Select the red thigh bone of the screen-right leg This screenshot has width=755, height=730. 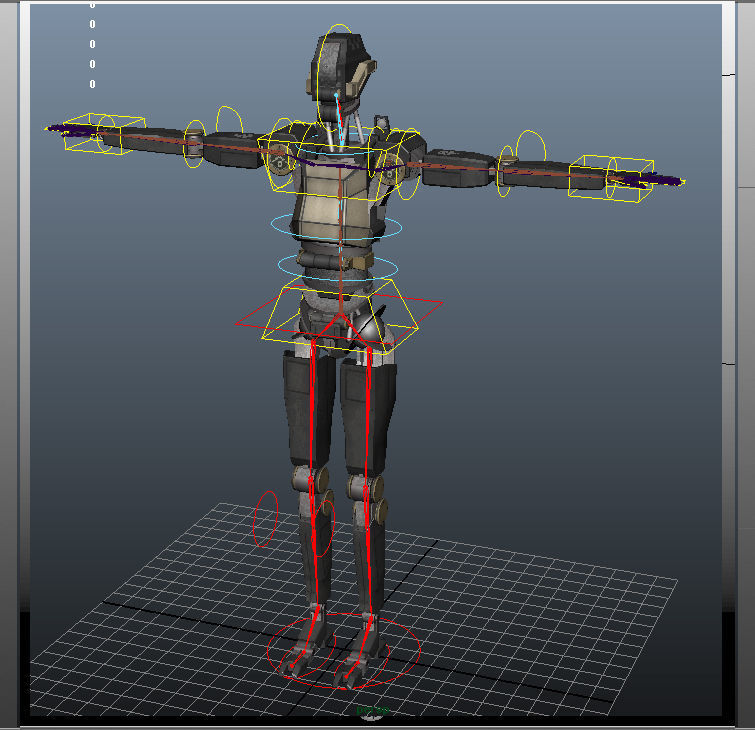368,417
